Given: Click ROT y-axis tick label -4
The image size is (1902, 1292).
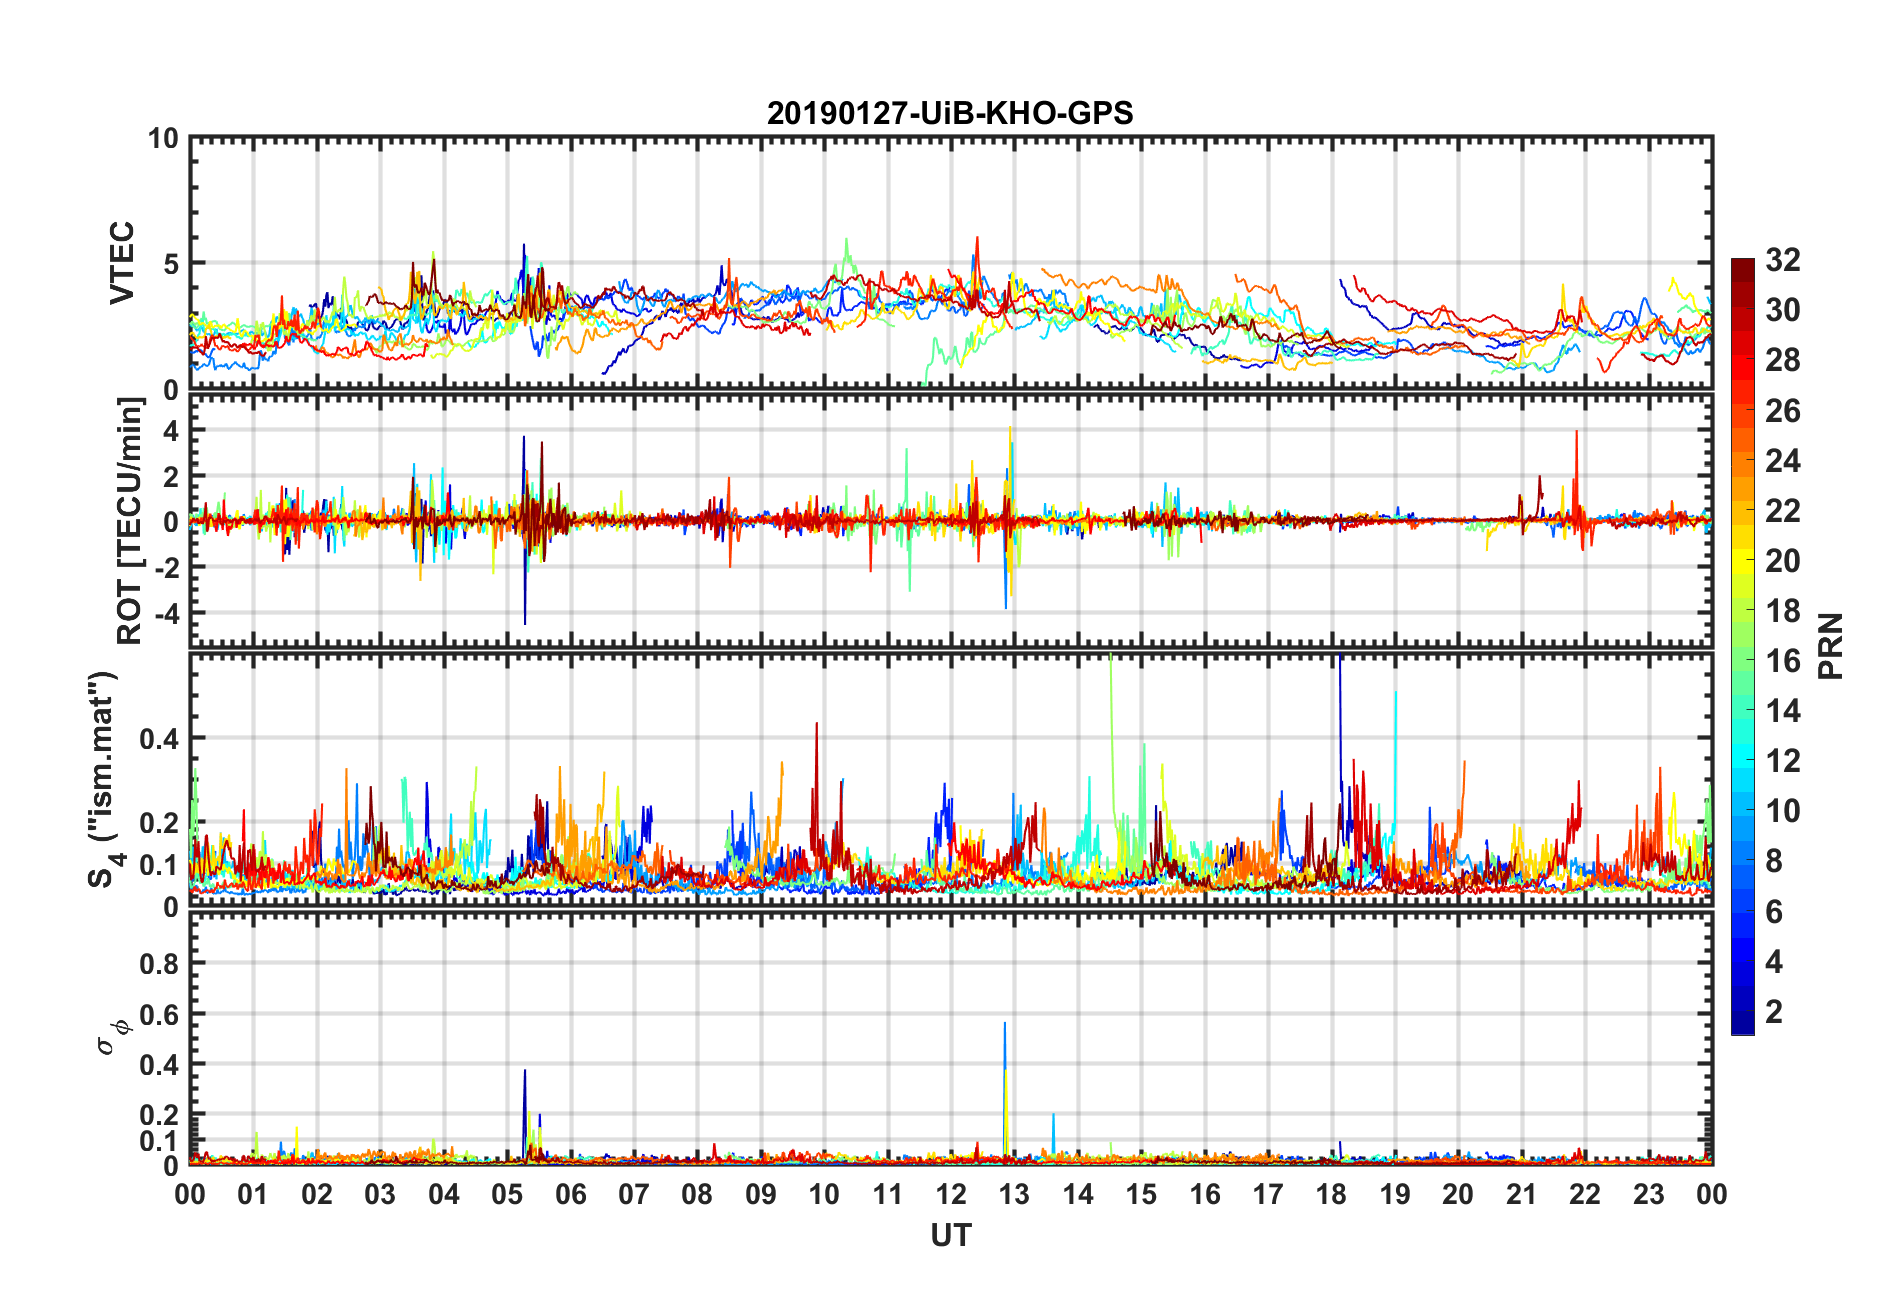Looking at the screenshot, I should click(x=165, y=612).
